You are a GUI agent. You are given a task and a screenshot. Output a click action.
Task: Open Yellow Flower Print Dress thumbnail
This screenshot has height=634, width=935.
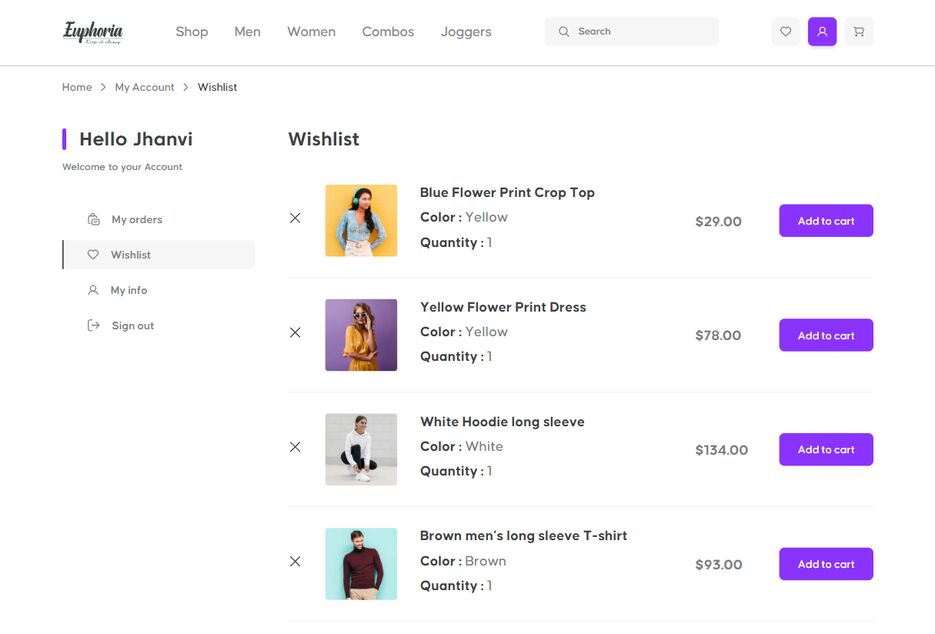(361, 335)
